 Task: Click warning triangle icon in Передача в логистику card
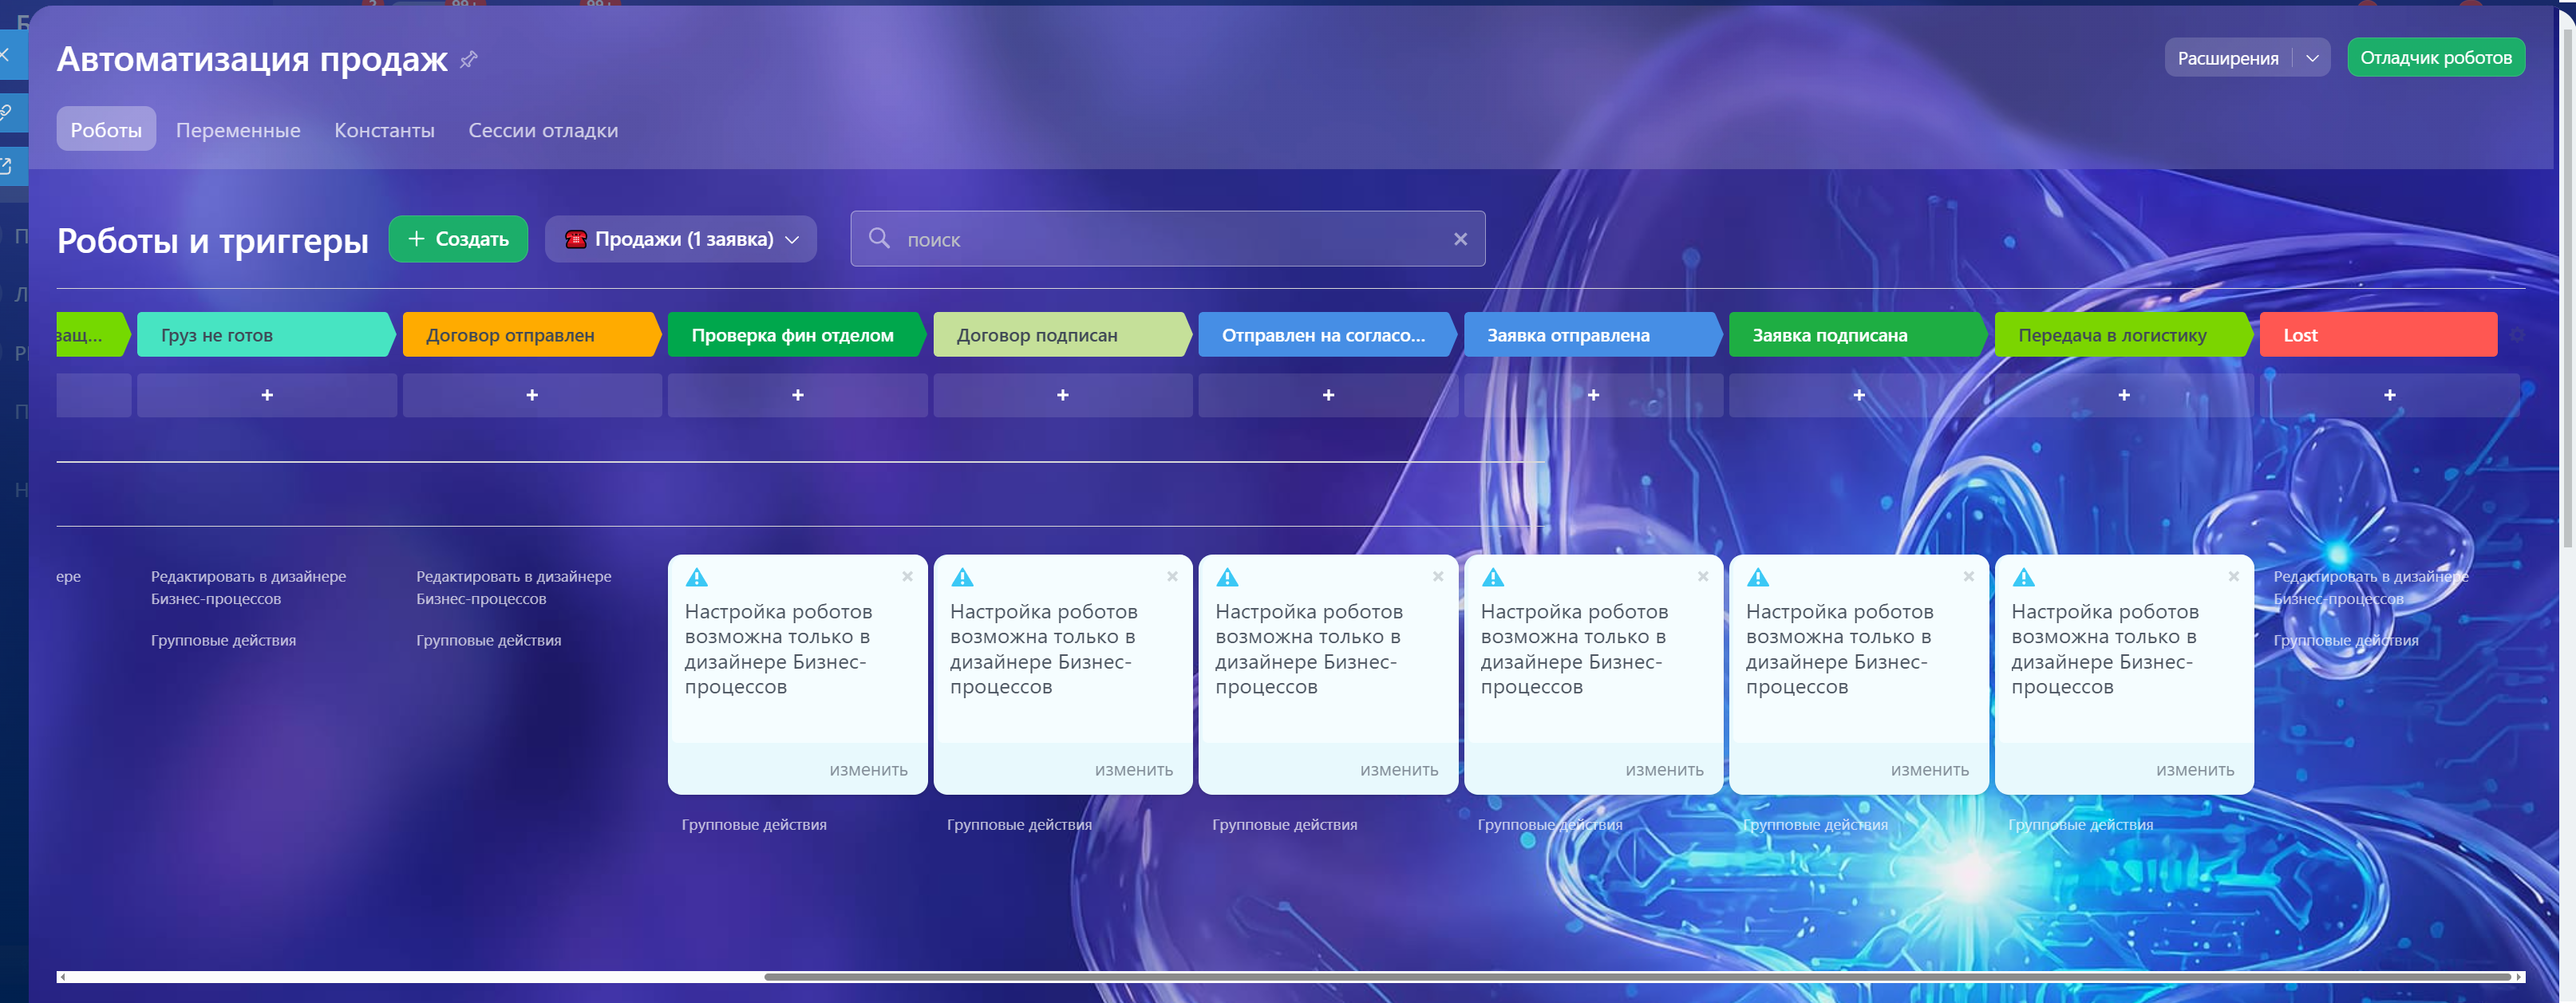pyautogui.click(x=2023, y=578)
